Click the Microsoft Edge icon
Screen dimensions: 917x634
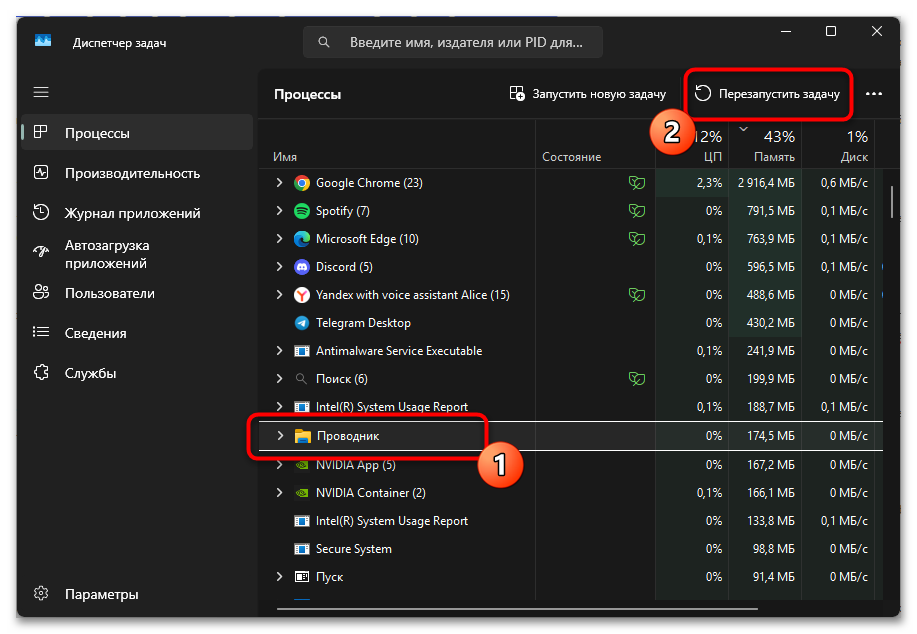point(302,239)
